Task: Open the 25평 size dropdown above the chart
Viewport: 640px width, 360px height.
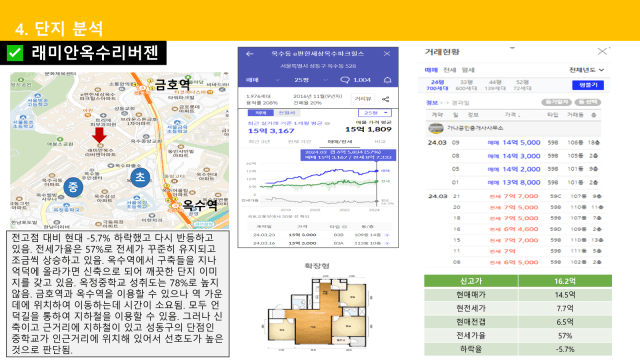Action: tap(375, 113)
